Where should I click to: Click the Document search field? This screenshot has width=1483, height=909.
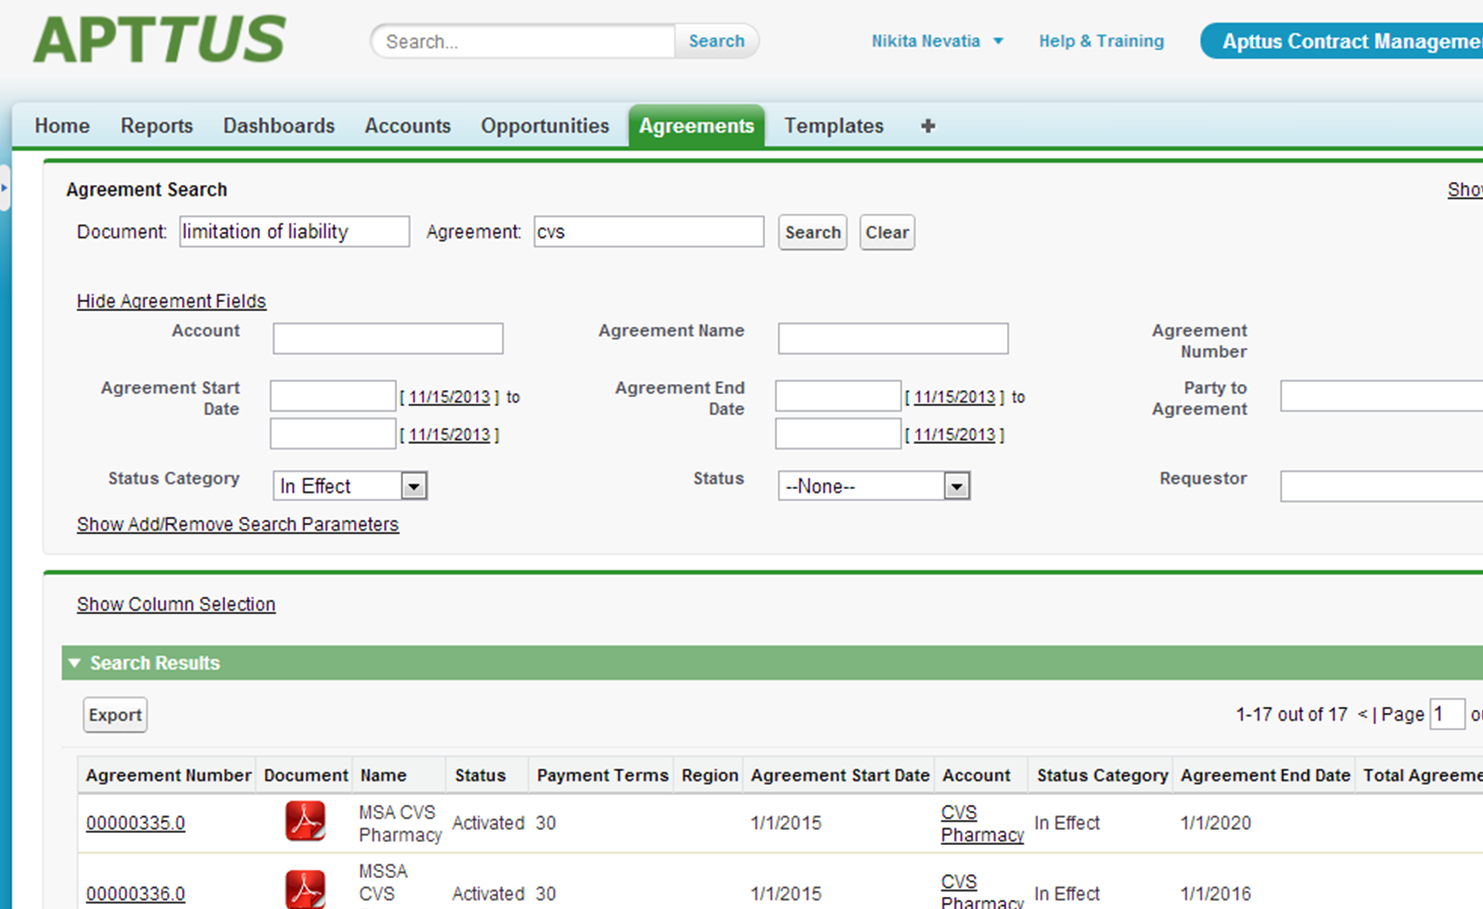[x=295, y=232]
